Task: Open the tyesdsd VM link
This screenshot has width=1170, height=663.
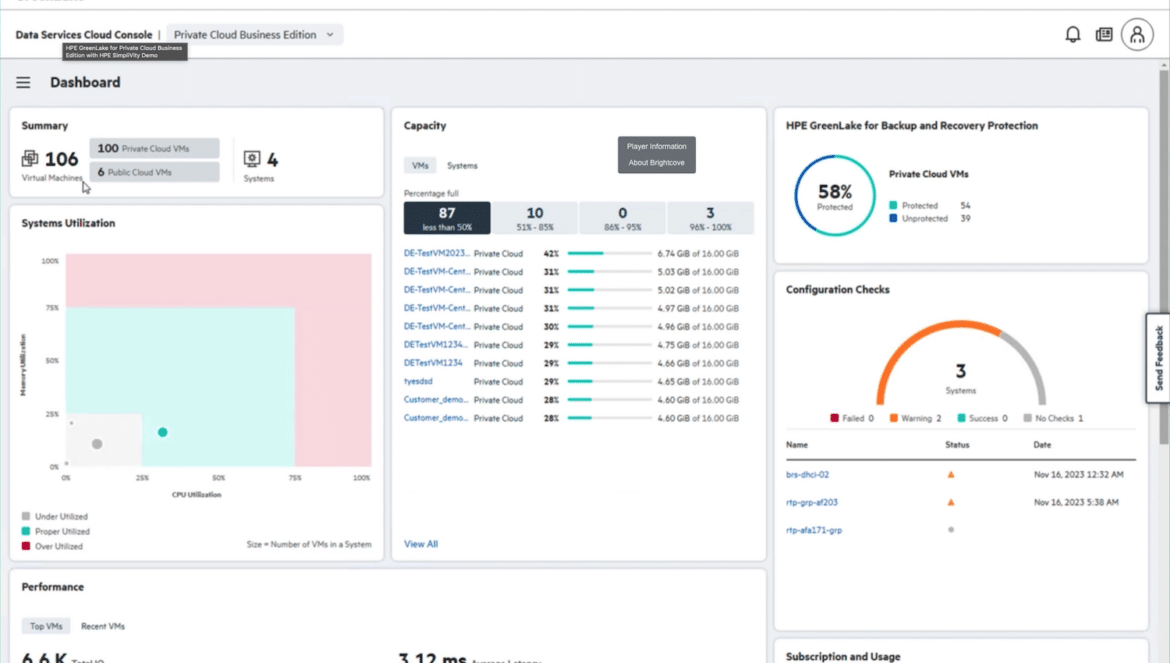Action: 418,381
